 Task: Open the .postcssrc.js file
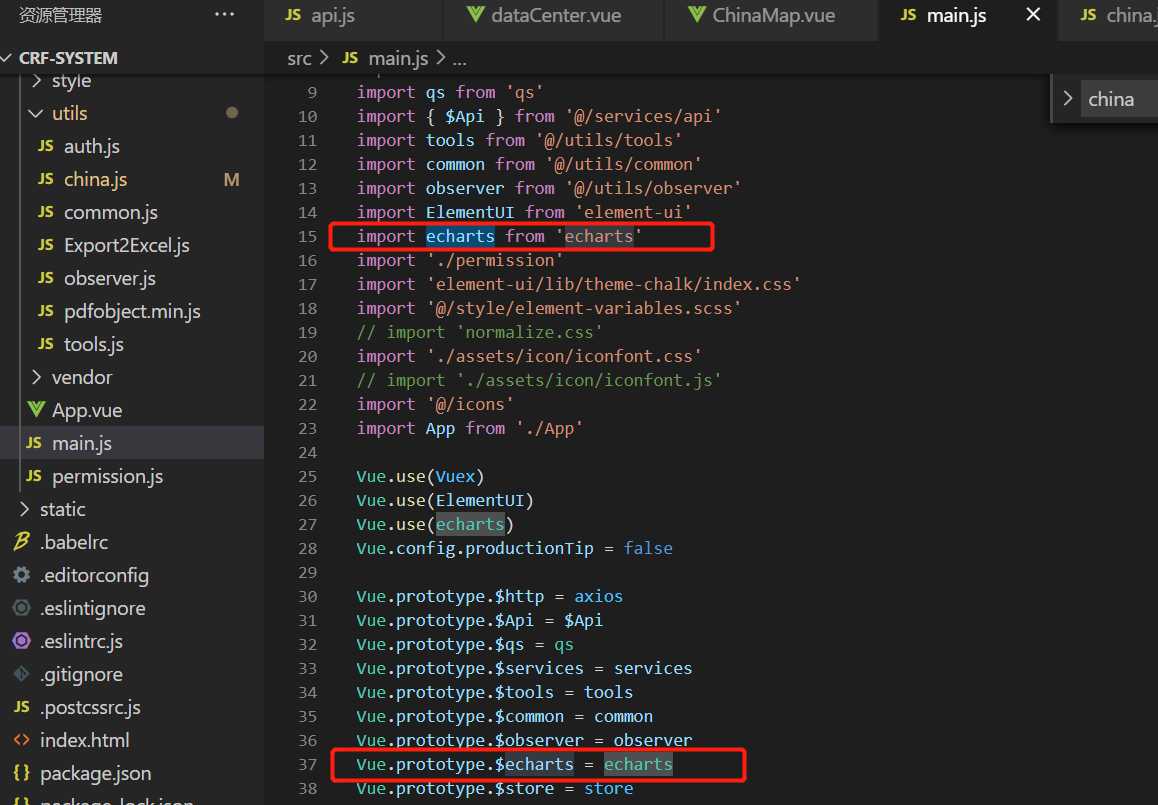point(90,708)
